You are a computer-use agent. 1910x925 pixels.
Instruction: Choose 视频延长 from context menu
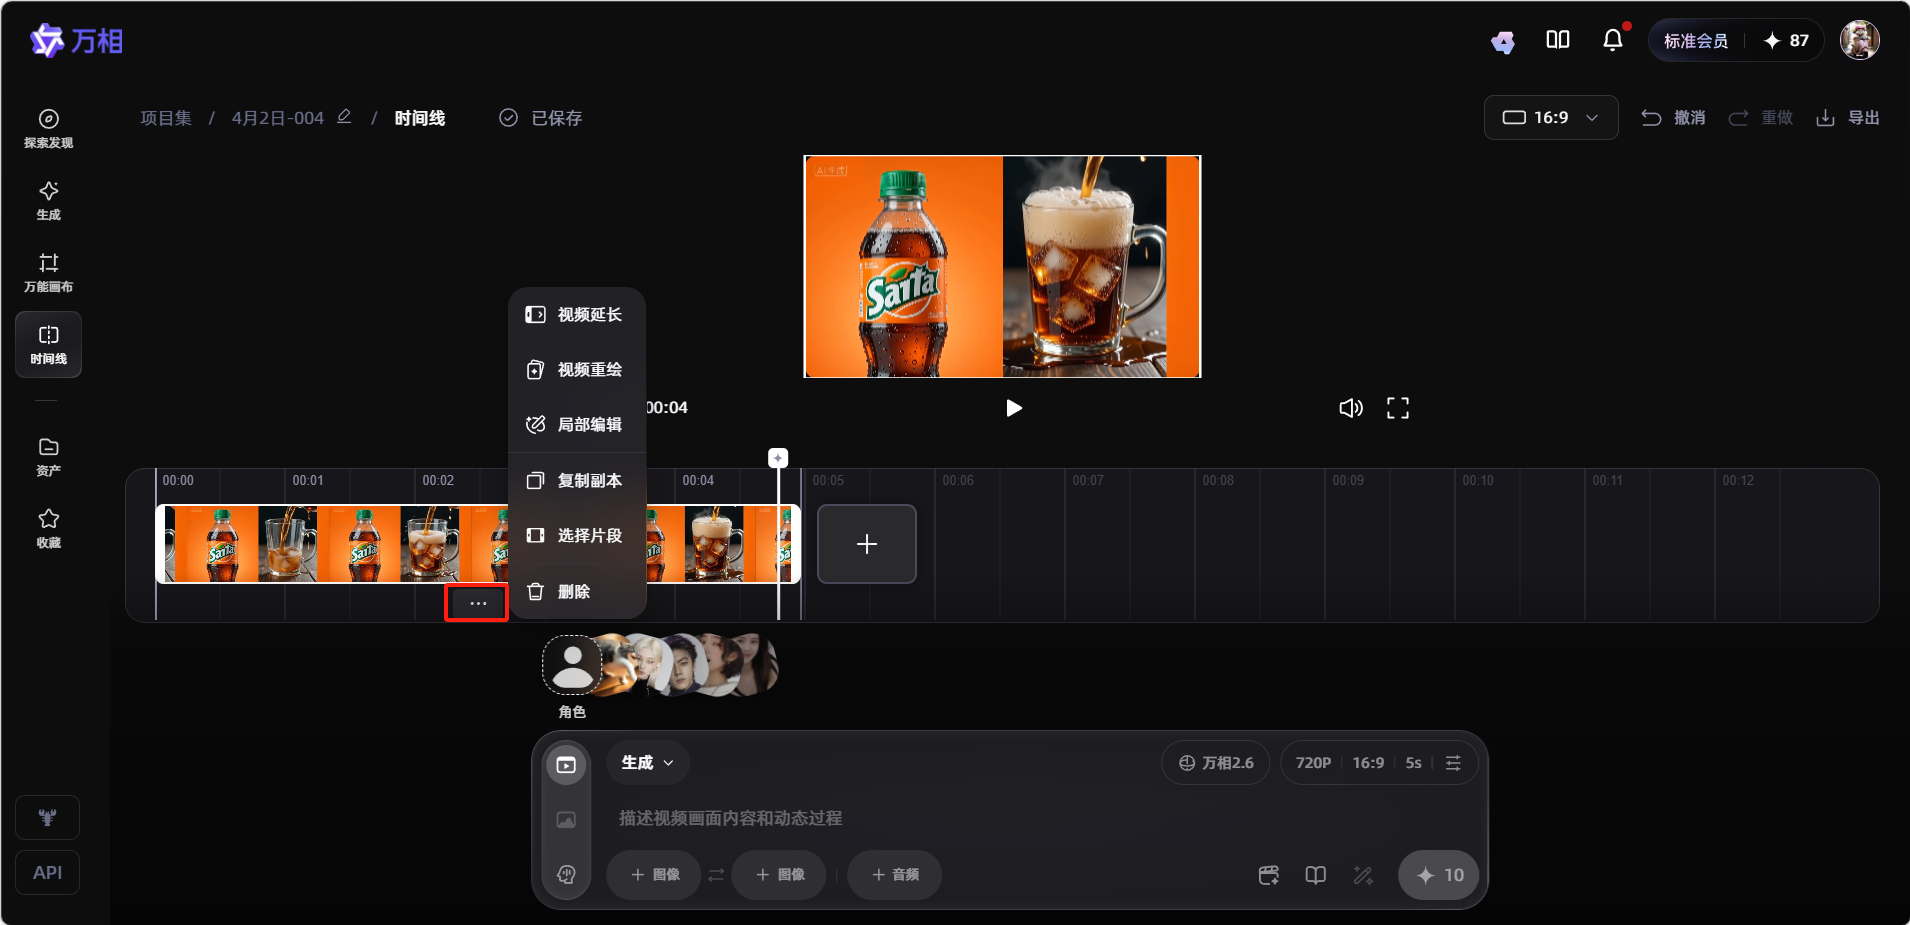pos(576,315)
